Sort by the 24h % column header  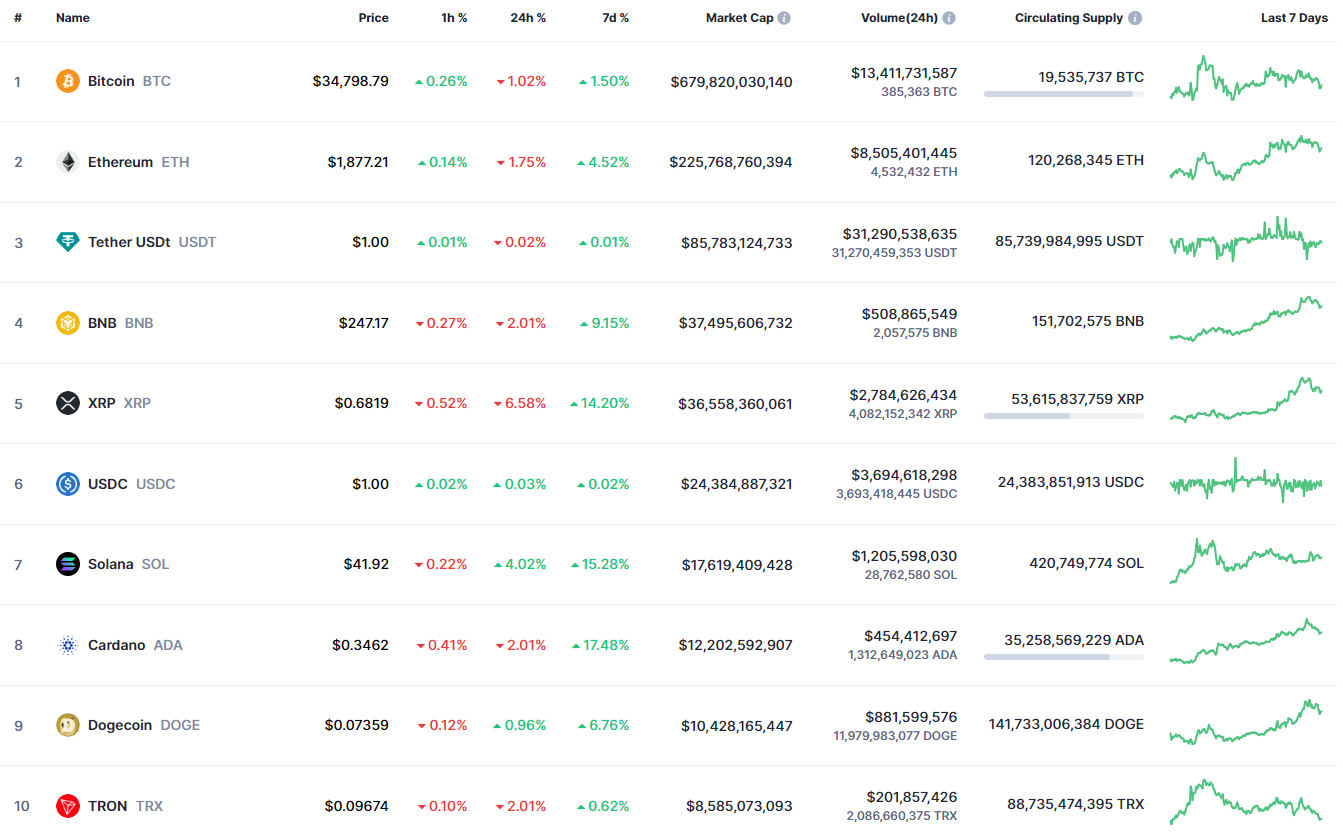[x=528, y=18]
